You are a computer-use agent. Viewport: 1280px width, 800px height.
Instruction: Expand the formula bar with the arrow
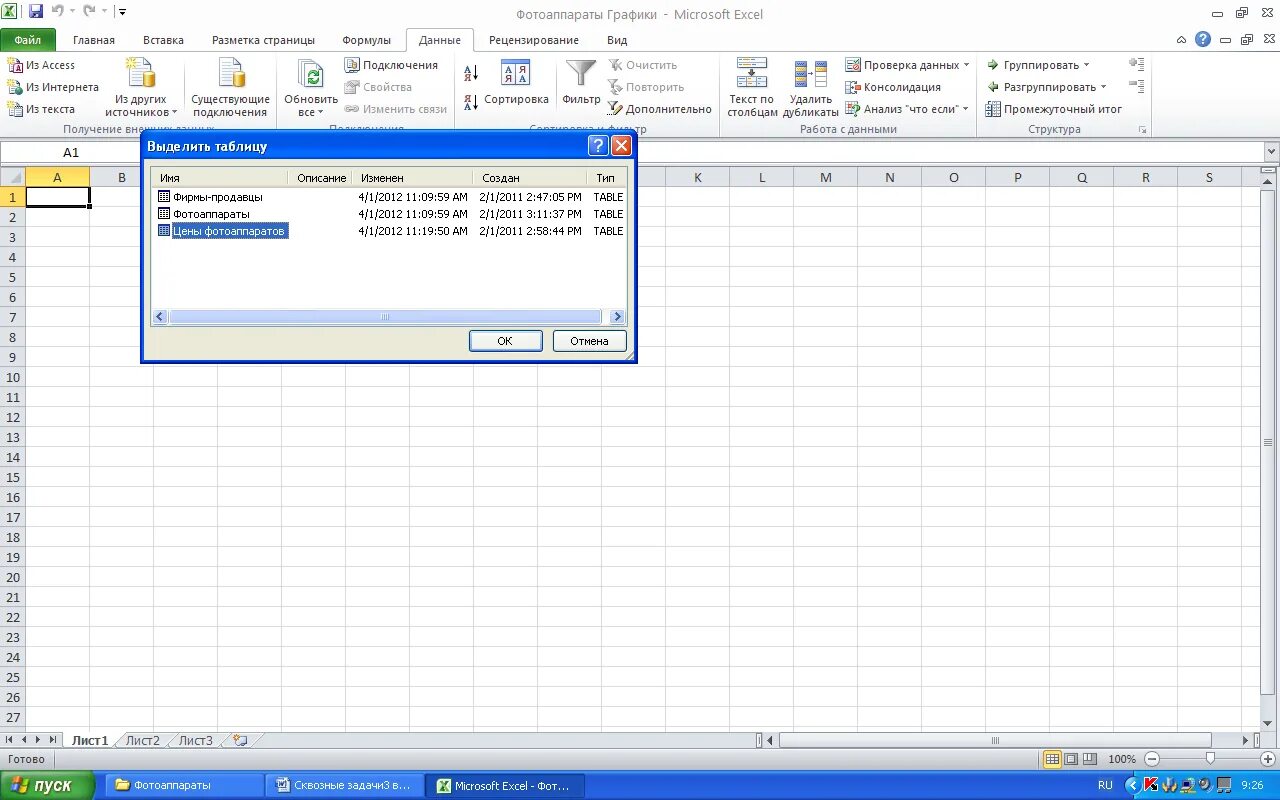(x=1271, y=152)
